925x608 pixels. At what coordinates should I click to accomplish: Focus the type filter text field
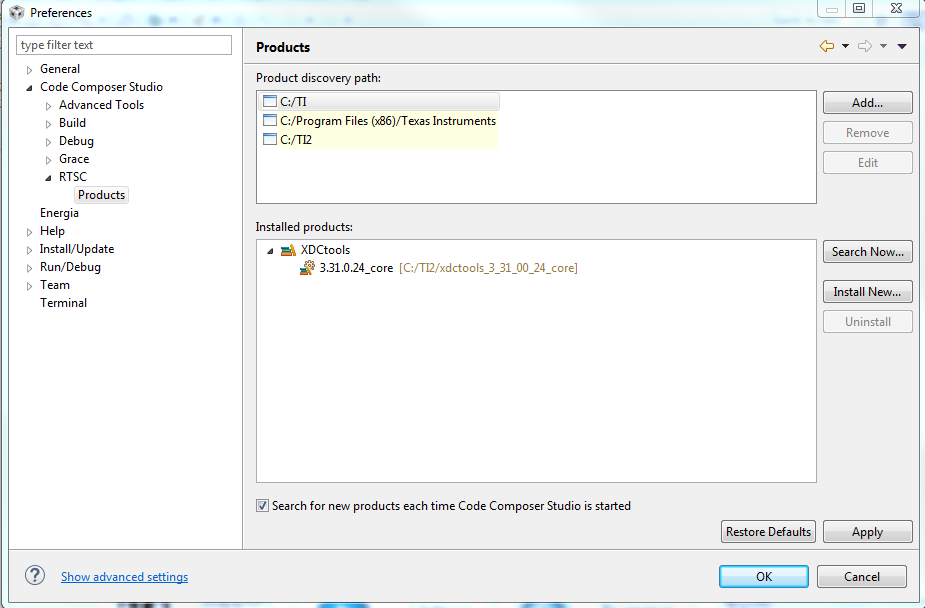coord(124,45)
